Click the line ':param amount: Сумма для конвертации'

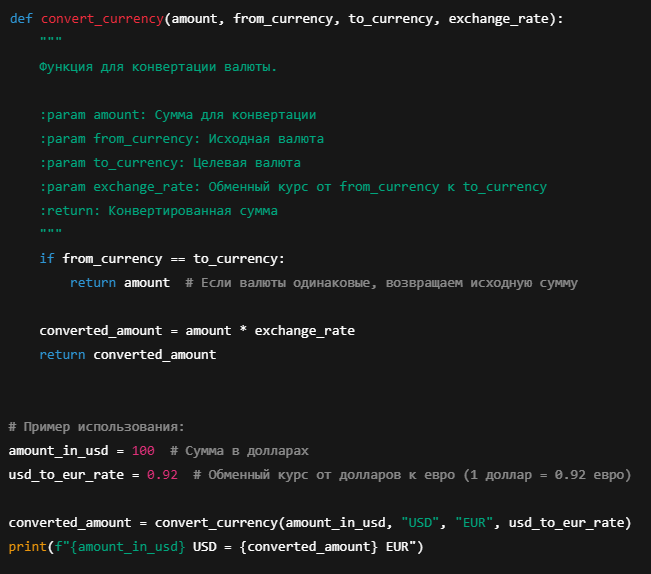(x=178, y=115)
